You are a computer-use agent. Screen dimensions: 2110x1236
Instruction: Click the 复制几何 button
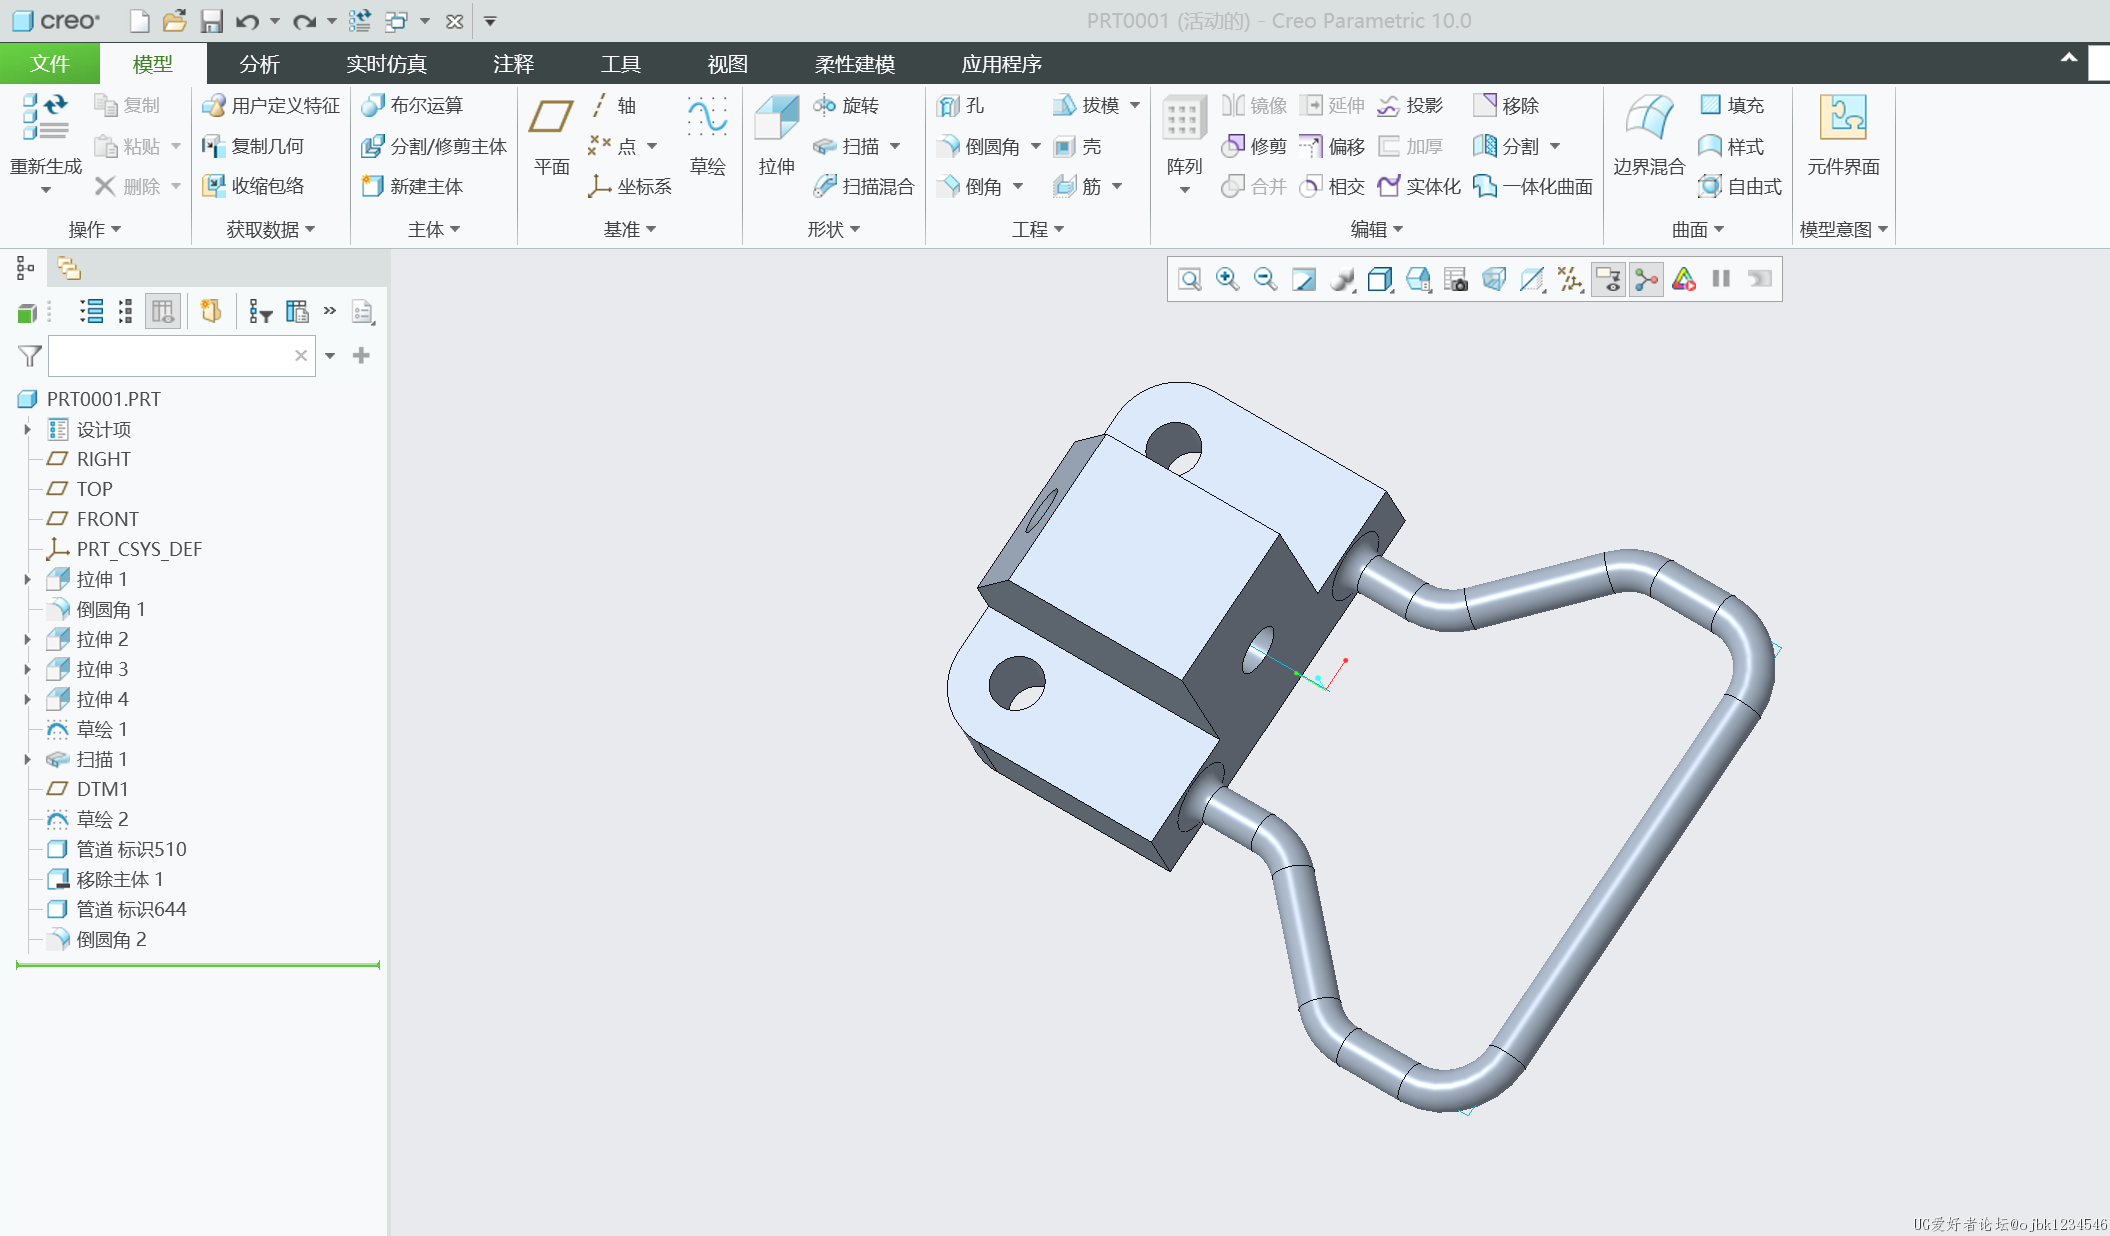(x=253, y=146)
